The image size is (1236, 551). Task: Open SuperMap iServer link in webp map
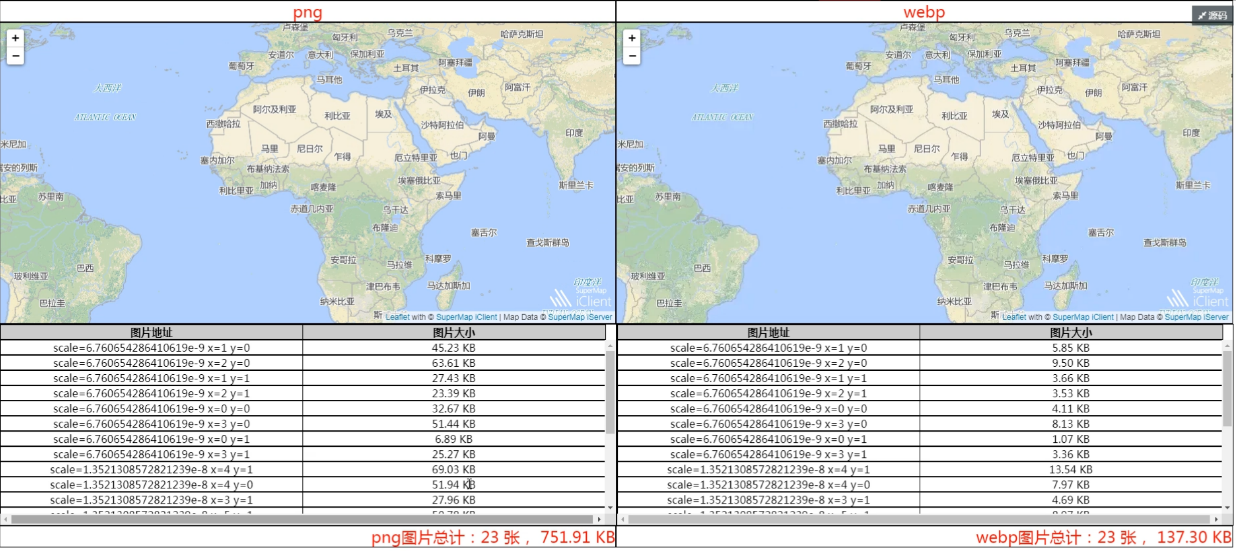[1197, 317]
